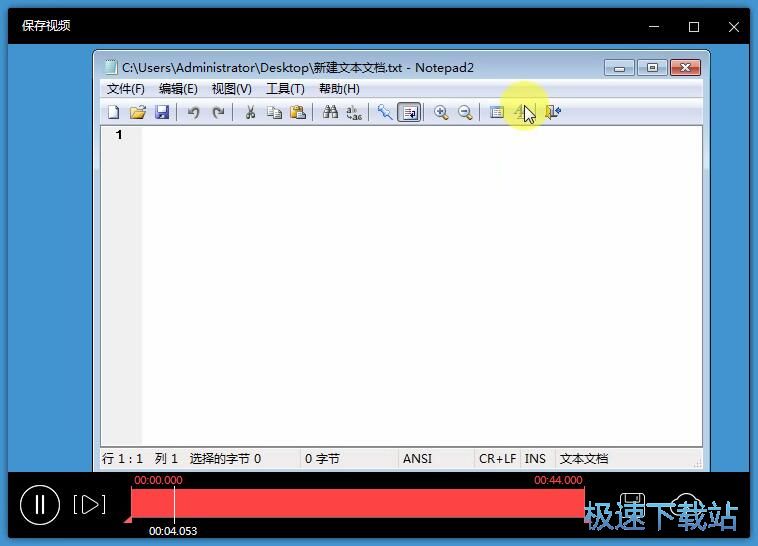Zoom out with magnifier minus icon
The width and height of the screenshot is (758, 546).
coord(465,112)
